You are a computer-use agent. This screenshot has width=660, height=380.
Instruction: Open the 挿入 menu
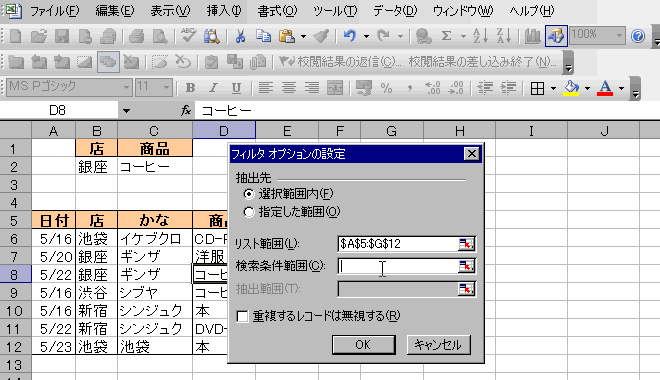pyautogui.click(x=224, y=11)
